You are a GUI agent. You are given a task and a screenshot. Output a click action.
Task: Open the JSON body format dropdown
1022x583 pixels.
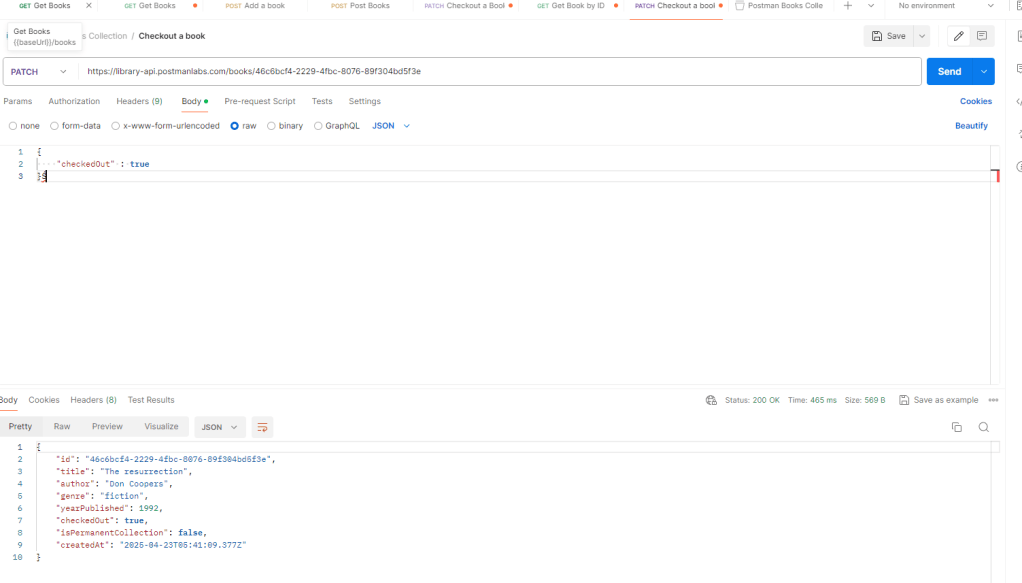(x=391, y=126)
